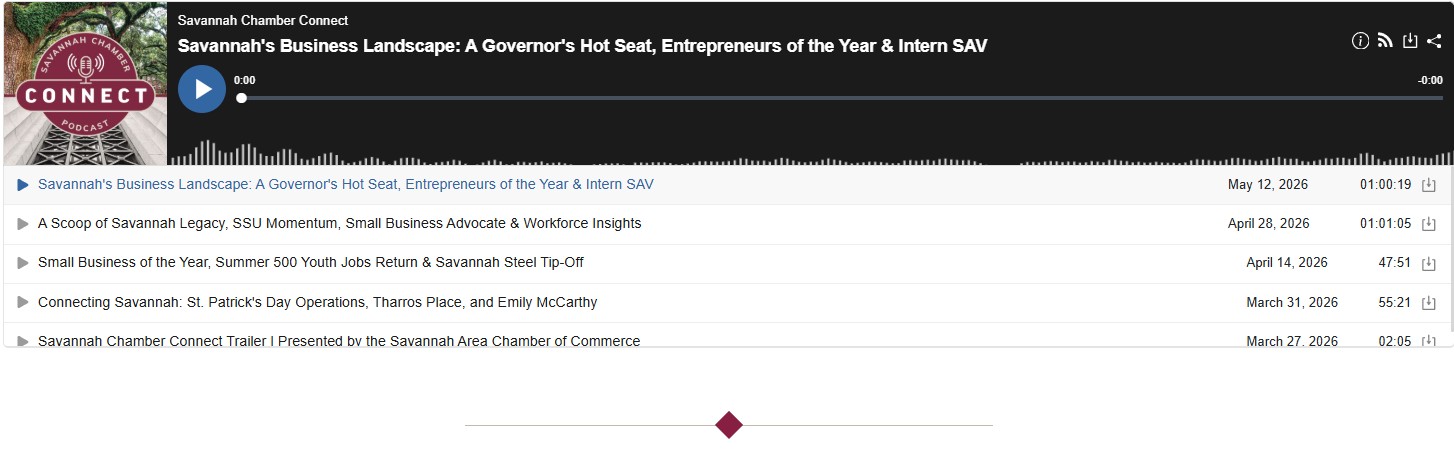Click the playback progress slider handle
1454x459 pixels.
click(241, 98)
